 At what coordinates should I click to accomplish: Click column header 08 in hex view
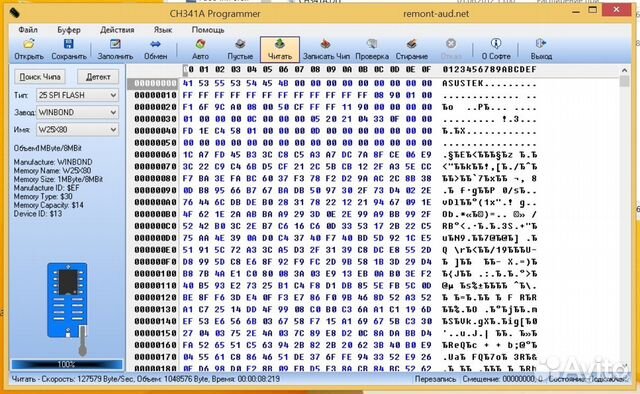(x=315, y=69)
